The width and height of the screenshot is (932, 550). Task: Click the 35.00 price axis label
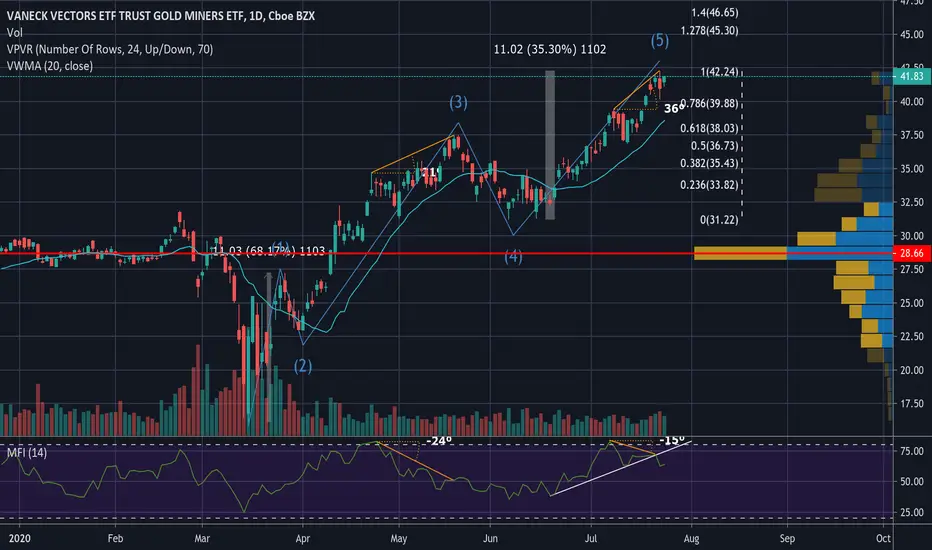pos(912,169)
